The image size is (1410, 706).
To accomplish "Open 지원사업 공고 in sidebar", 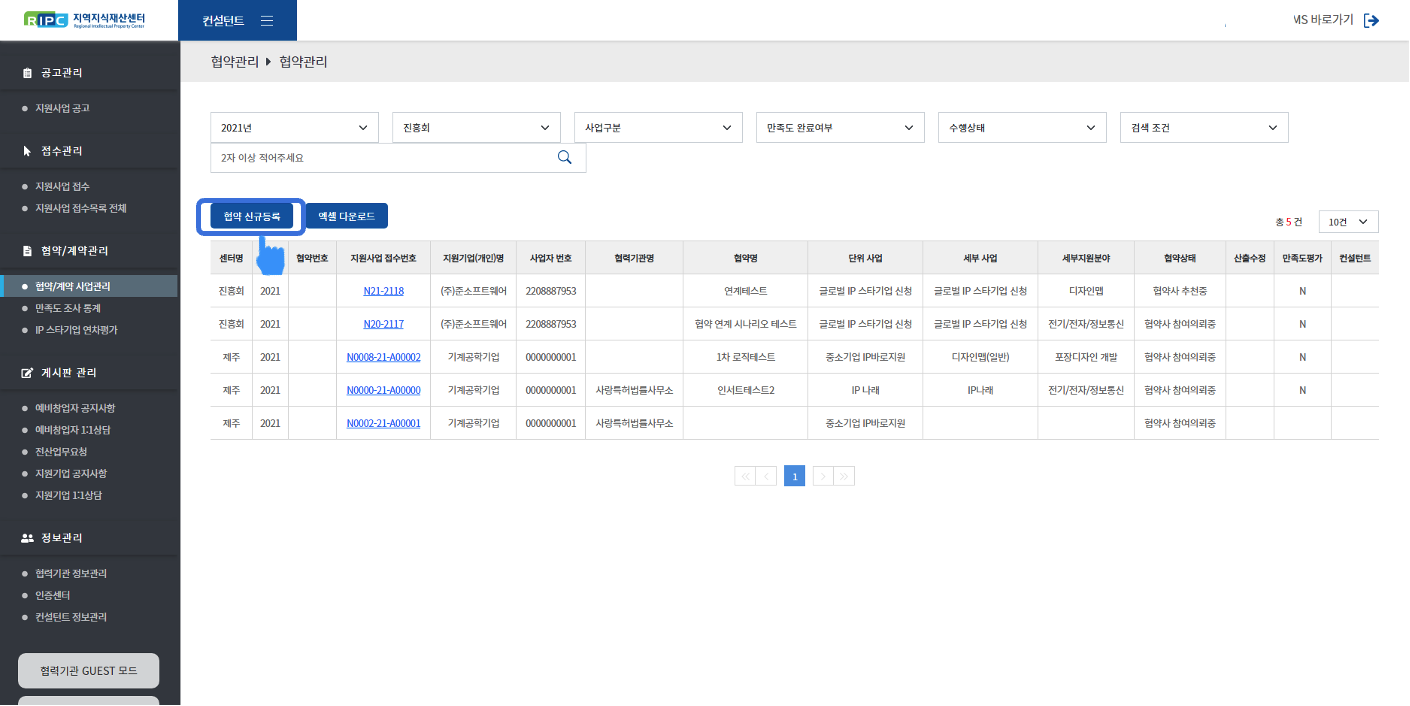I will click(x=63, y=108).
